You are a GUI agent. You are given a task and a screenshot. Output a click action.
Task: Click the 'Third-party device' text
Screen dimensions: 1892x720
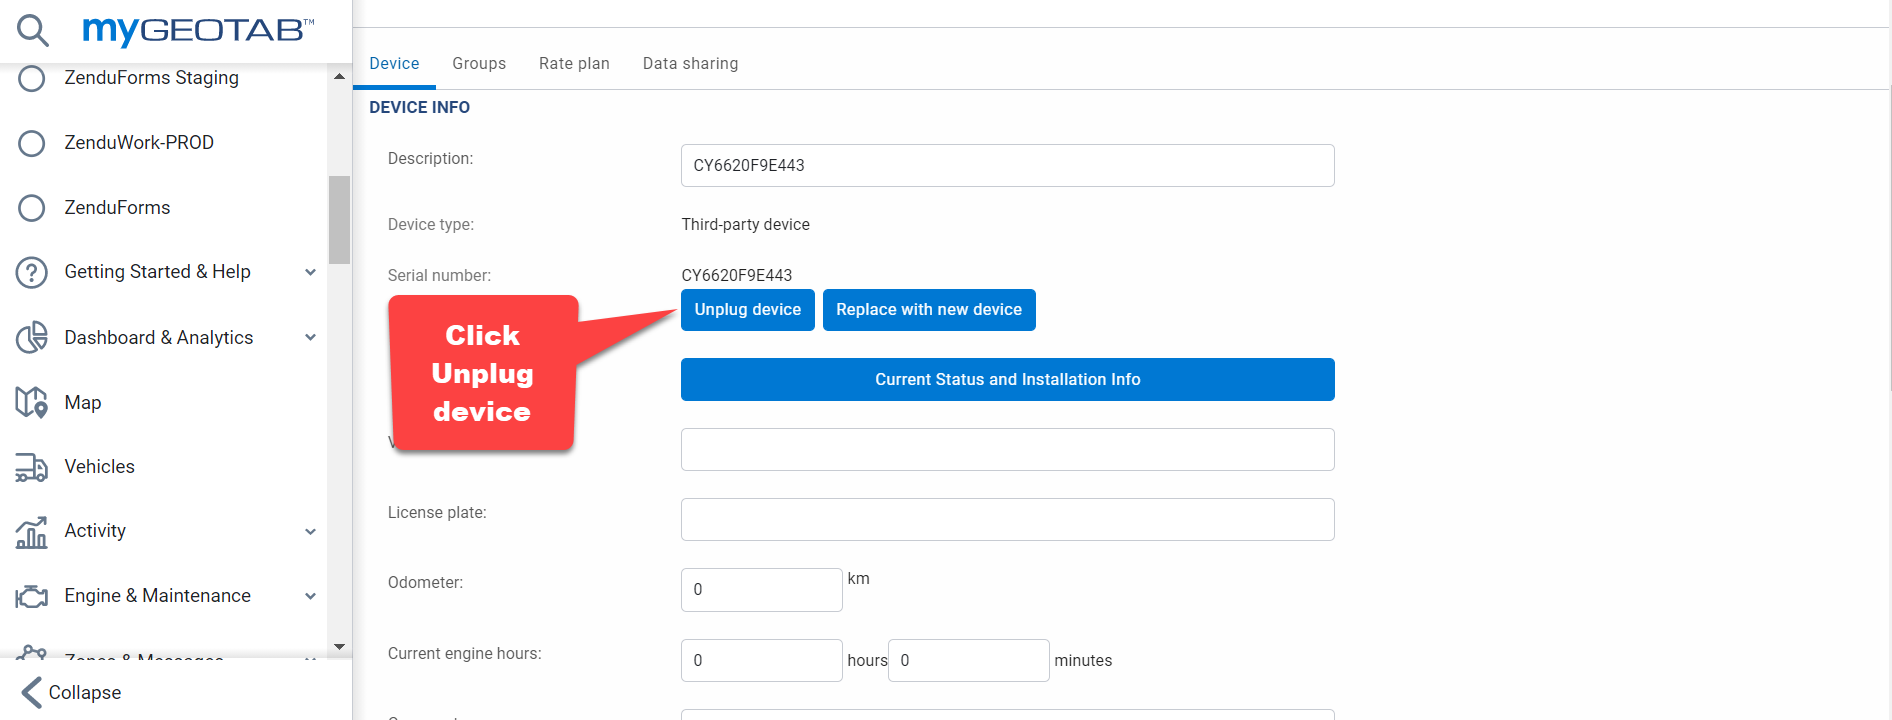[x=746, y=225]
